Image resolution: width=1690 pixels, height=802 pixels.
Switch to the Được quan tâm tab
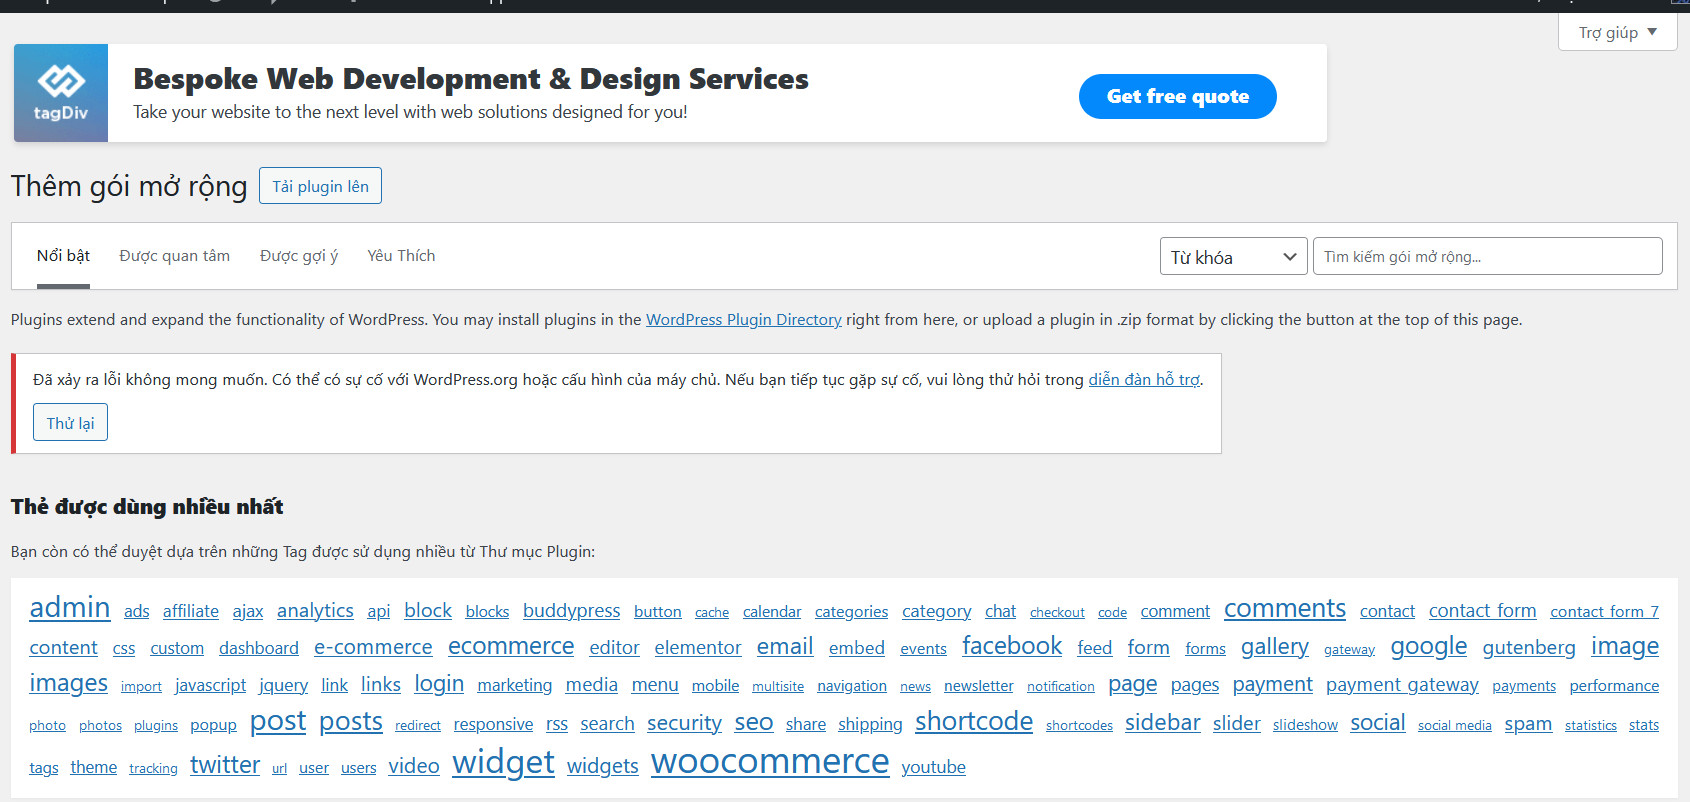pyautogui.click(x=174, y=256)
